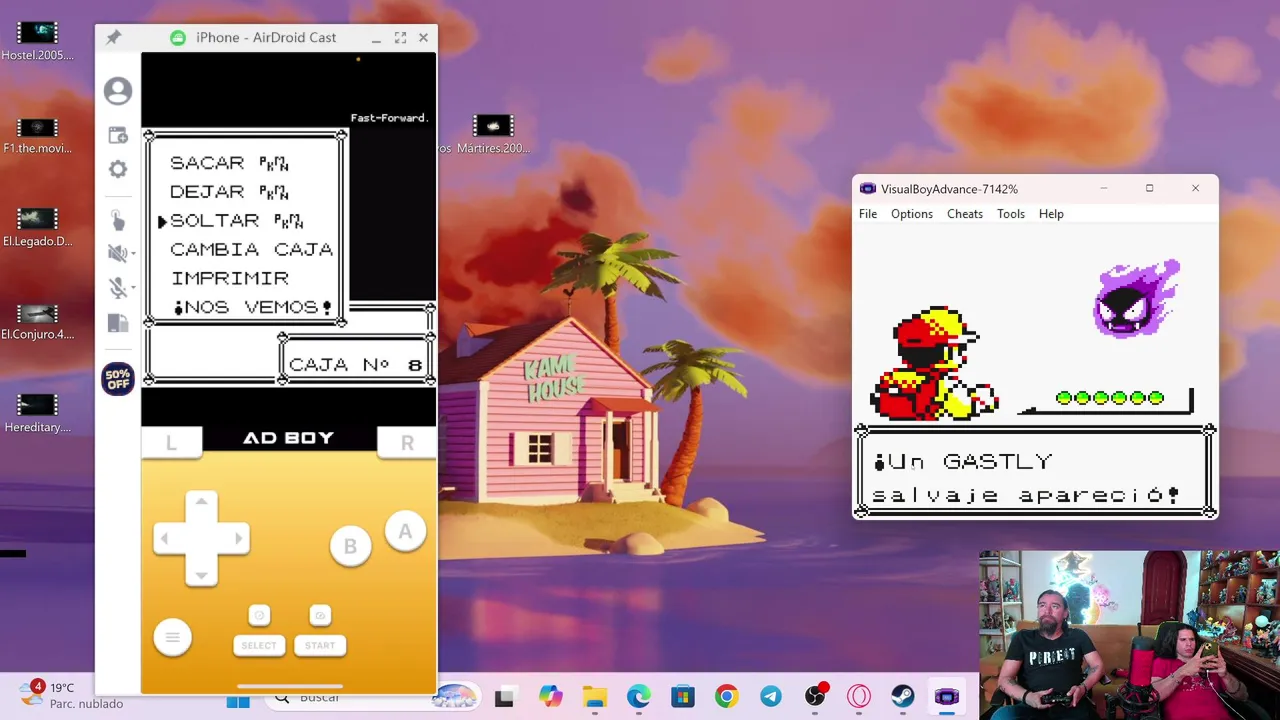Toggle fullscreen for AirDroid Cast window
The image size is (1280, 720).
(x=400, y=37)
